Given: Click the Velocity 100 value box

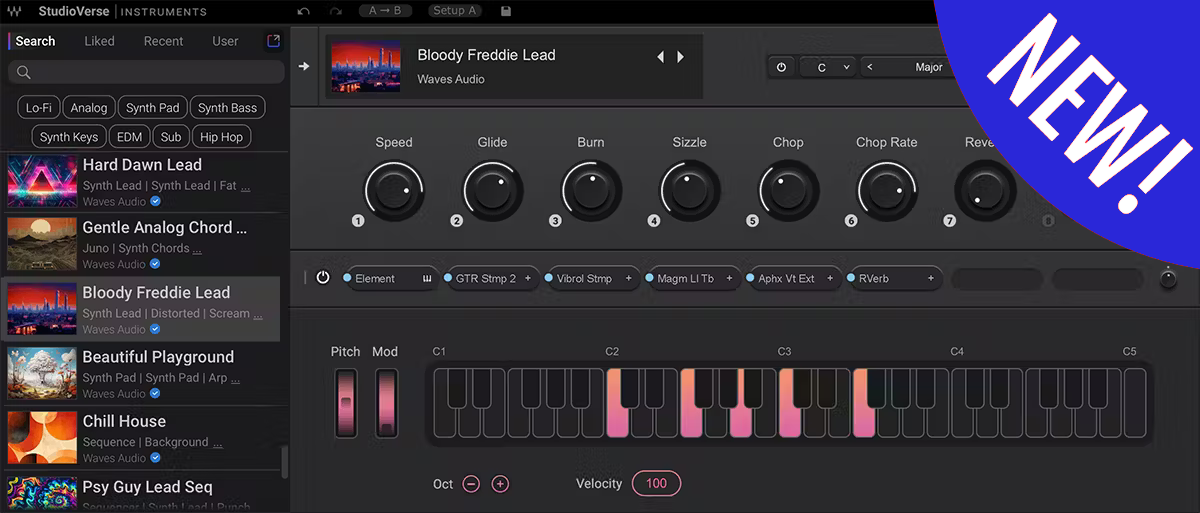Looking at the screenshot, I should [656, 484].
